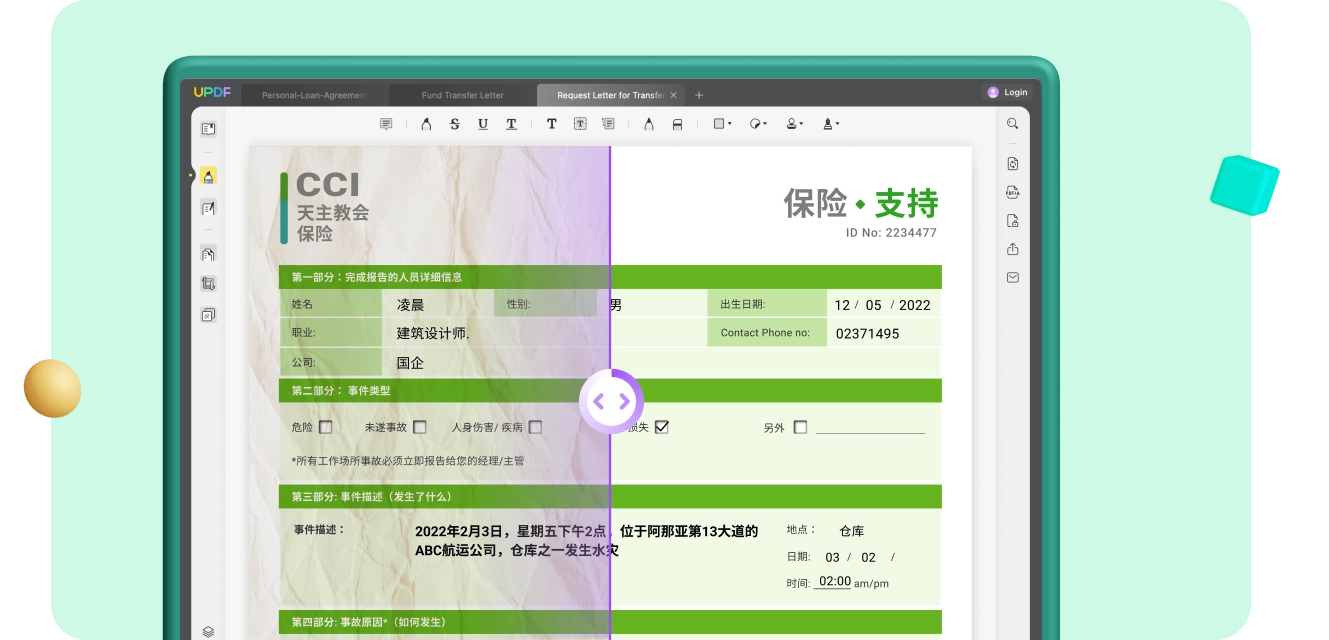Open the watermark and background tool in sidebar

point(208,315)
